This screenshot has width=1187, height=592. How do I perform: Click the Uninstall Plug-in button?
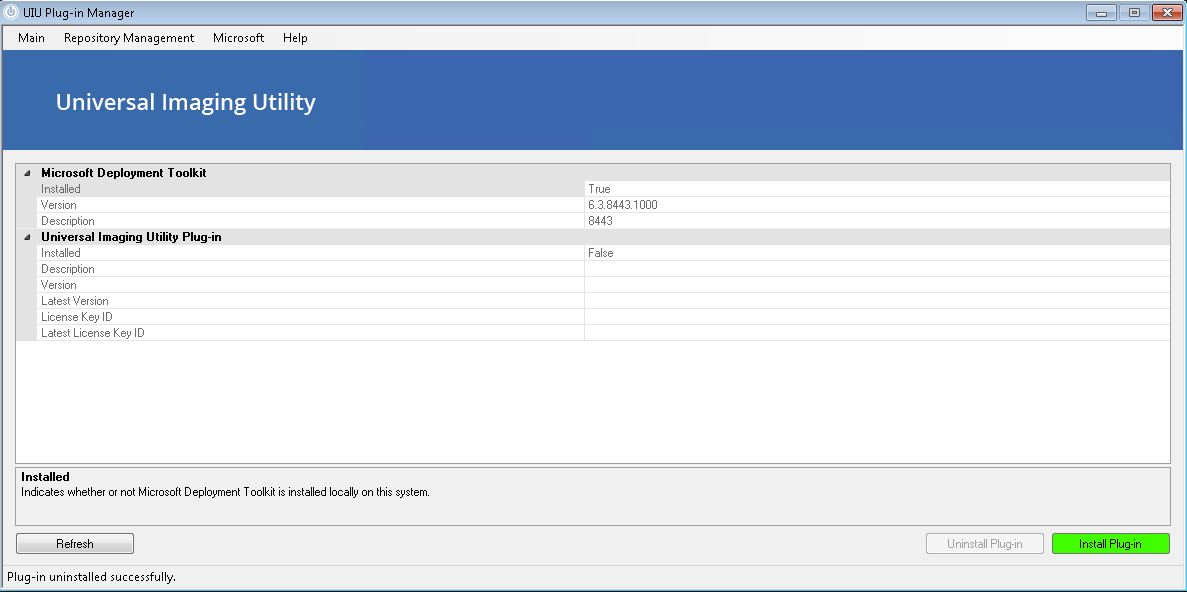pos(984,544)
